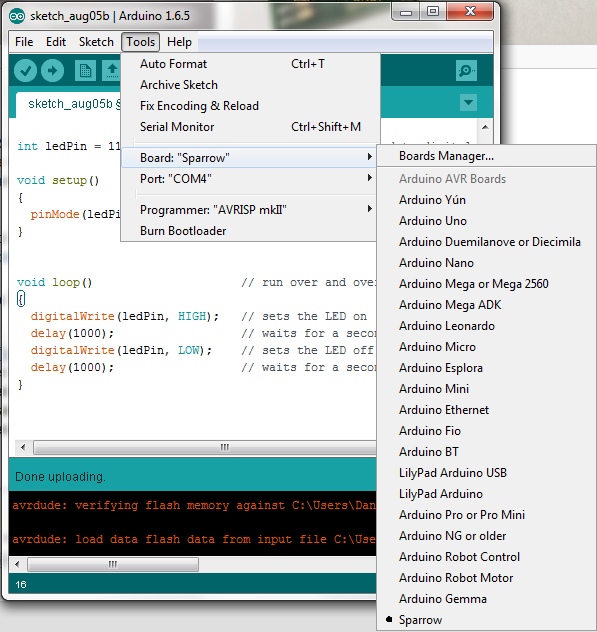Click line number 16 in status bar
Image resolution: width=597 pixels, height=632 pixels.
pos(21,584)
